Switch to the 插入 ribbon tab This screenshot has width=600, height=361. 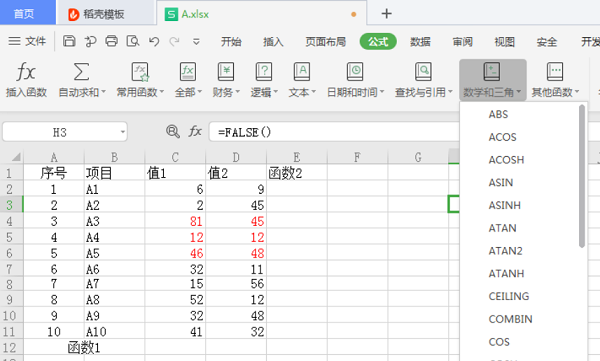(273, 42)
